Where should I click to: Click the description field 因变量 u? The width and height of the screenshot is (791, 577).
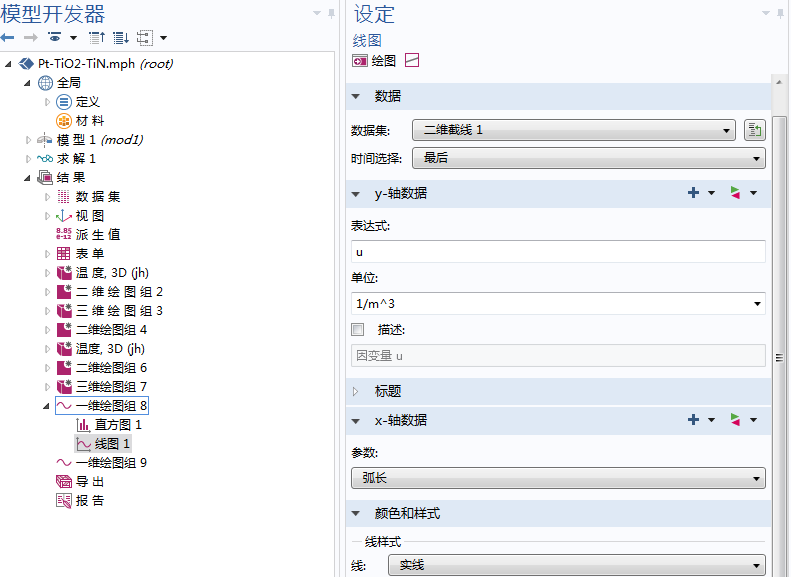558,356
